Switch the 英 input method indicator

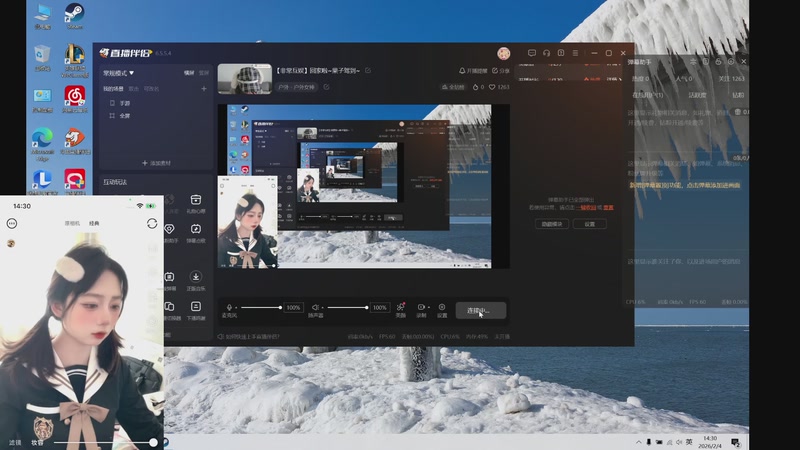coord(689,442)
